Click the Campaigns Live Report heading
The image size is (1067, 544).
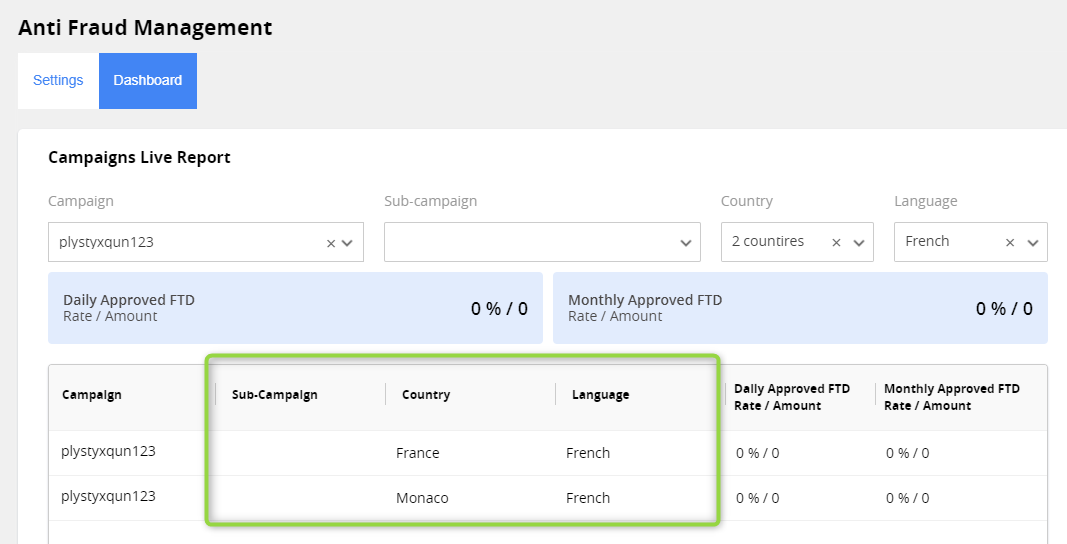[x=139, y=157]
